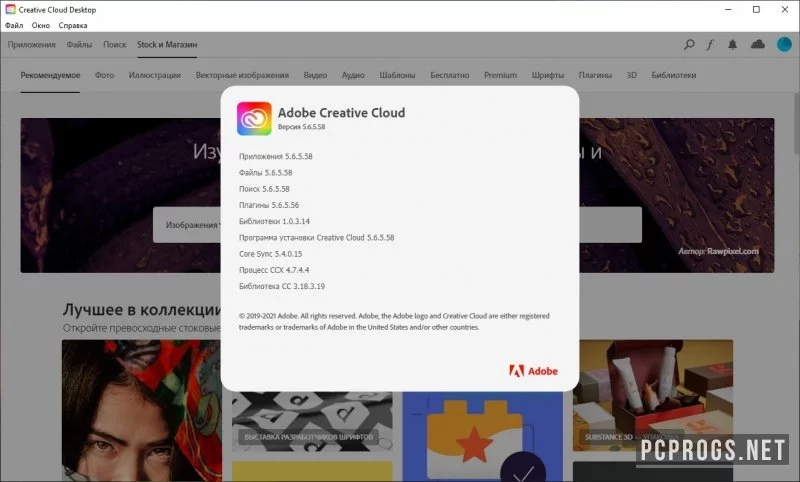Select the Векторные изображения category
The image size is (800, 482).
point(242,75)
